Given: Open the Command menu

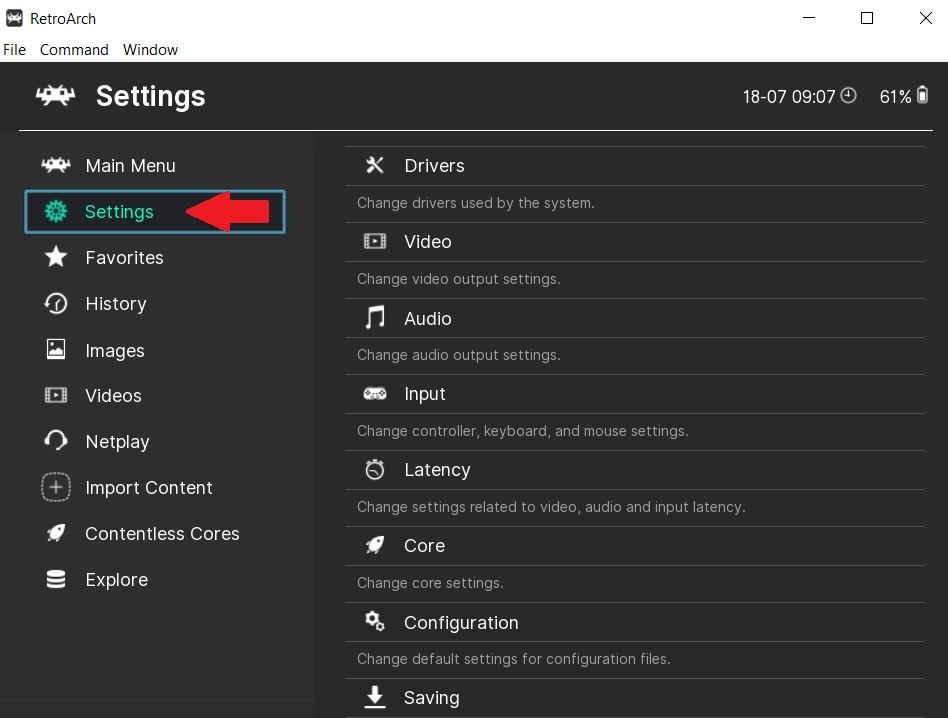Looking at the screenshot, I should click(x=73, y=49).
